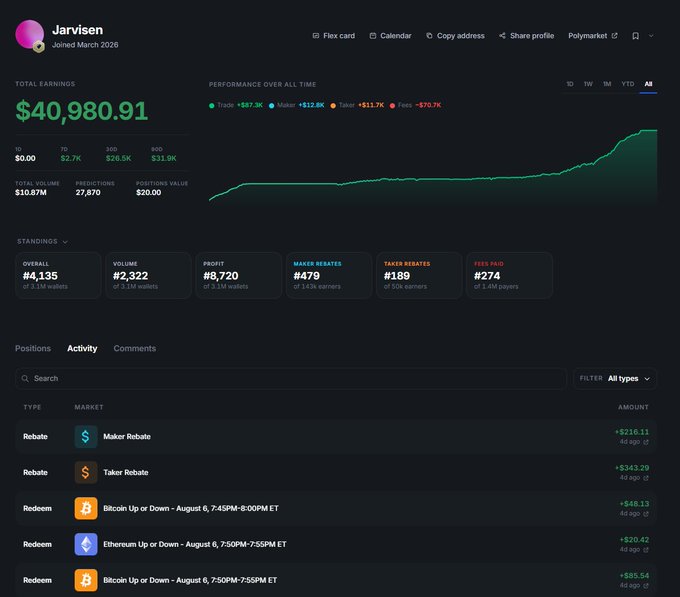The height and width of the screenshot is (597, 680).
Task: Open Ethereum Up or Down 7:50PM-7:55PM market
Action: click(x=195, y=544)
